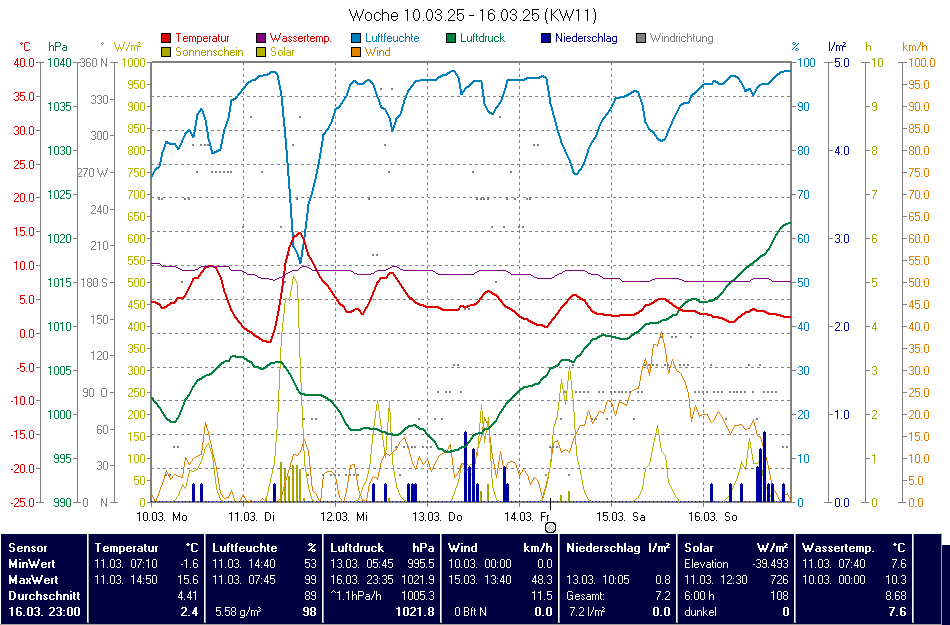
Task: Click the 16.03. 23:00 timestamp in the table
Action: coord(44,612)
